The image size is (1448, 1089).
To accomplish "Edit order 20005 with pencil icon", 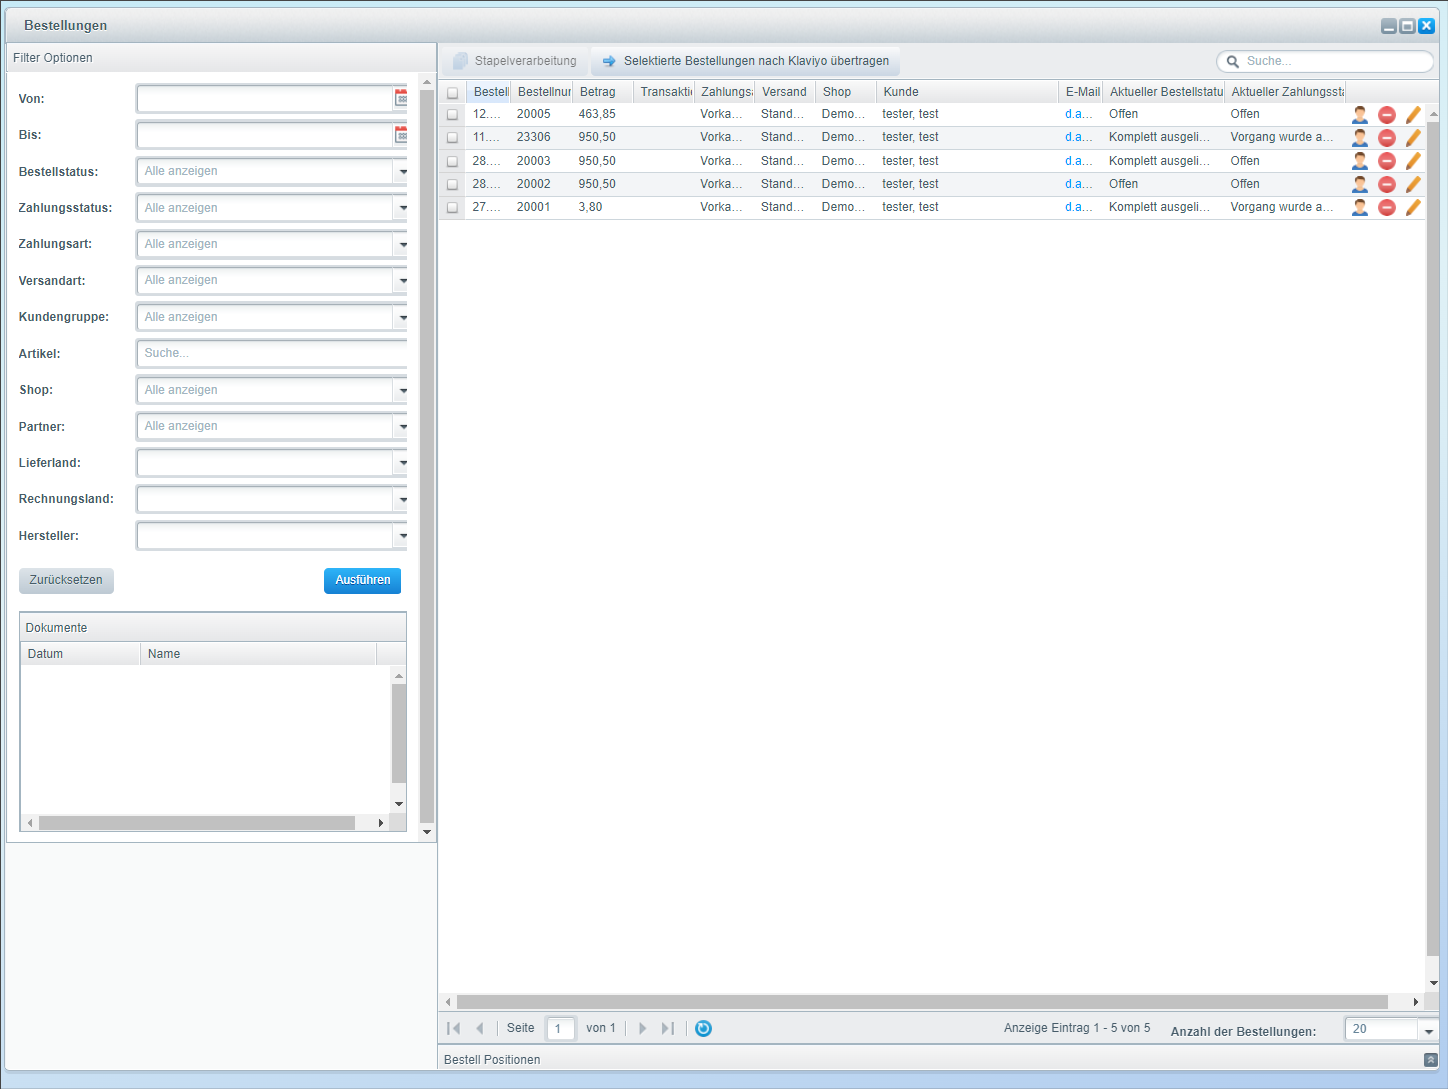I will point(1413,114).
